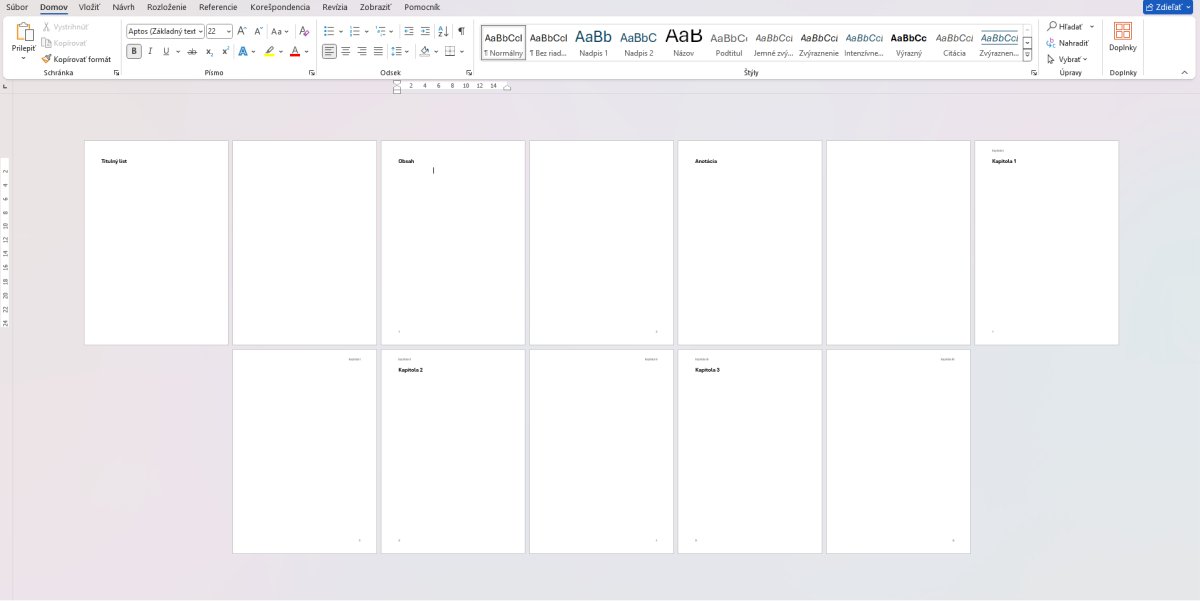Click the Zdieľať share button
Viewport: 1200px width, 601px height.
point(1170,7)
